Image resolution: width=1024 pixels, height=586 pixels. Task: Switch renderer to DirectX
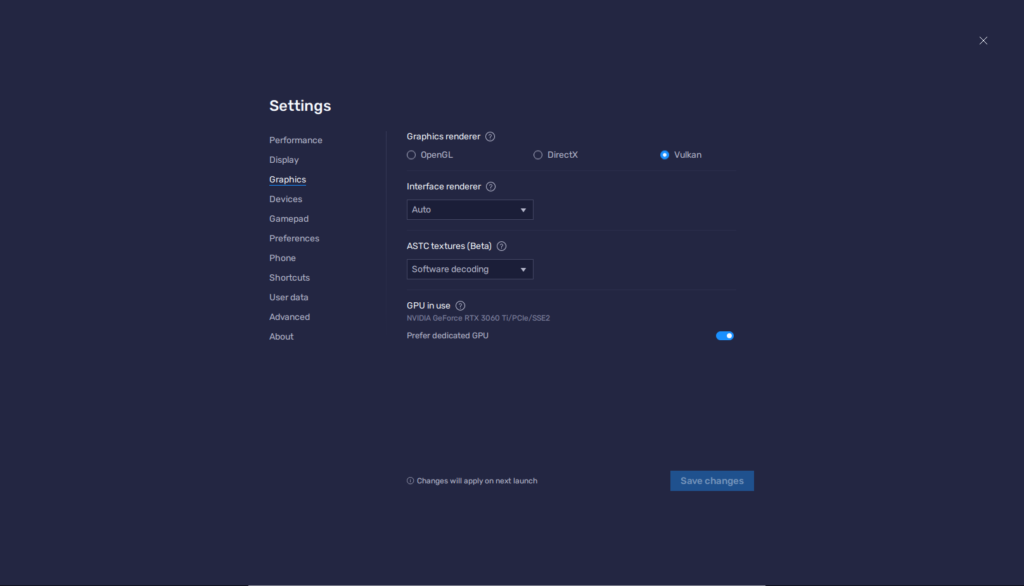tap(537, 155)
